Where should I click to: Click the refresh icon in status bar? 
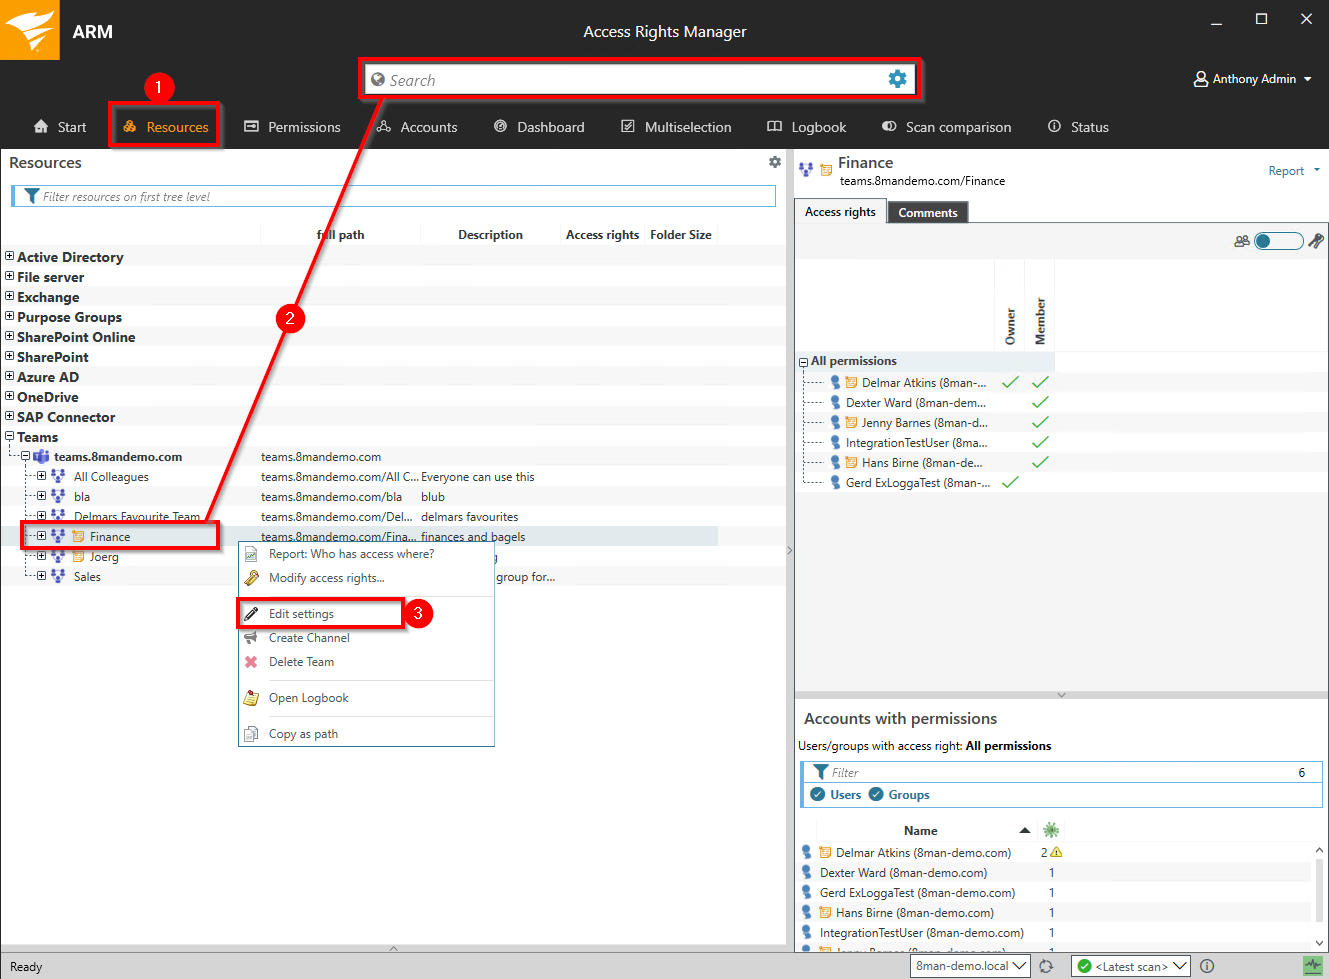(1046, 966)
